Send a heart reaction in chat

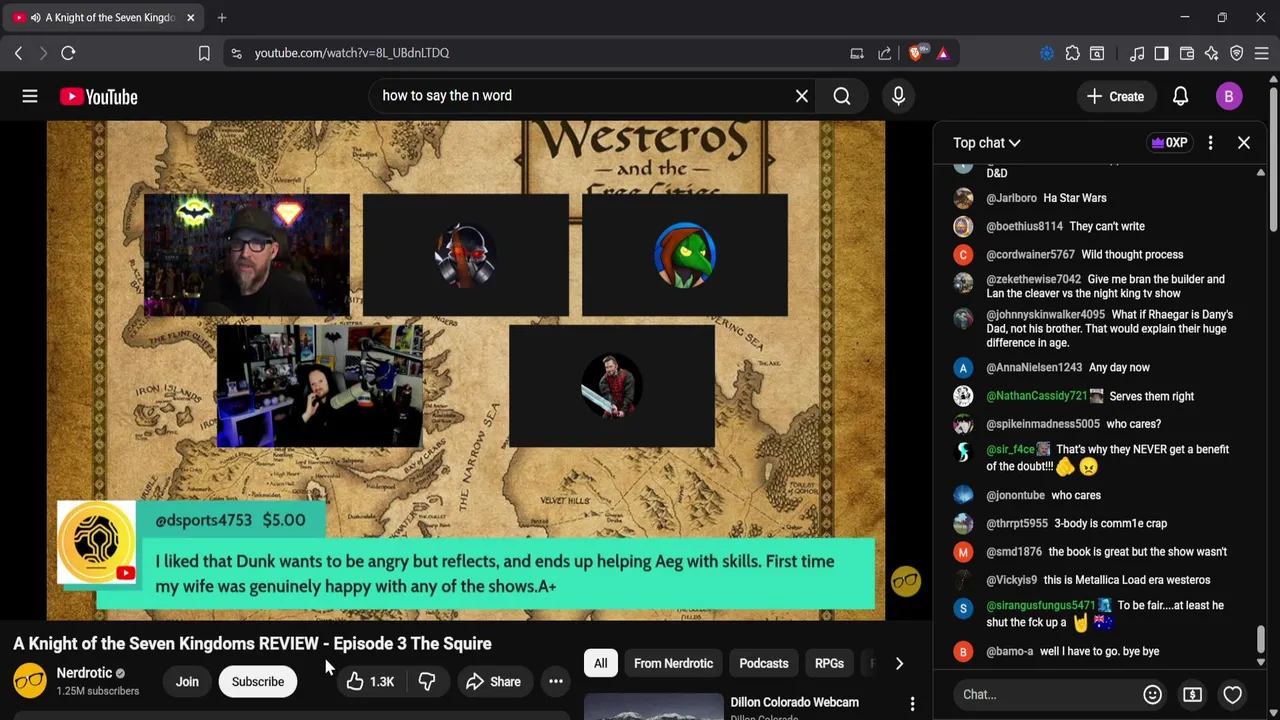1232,694
